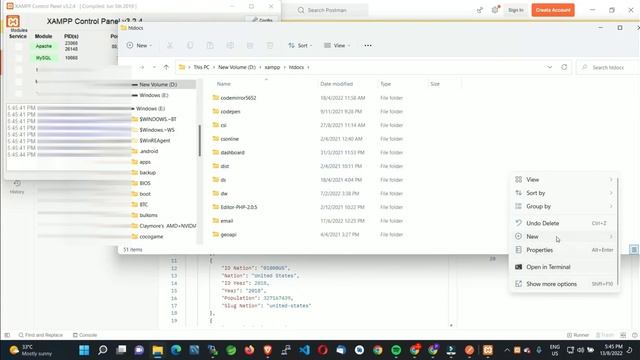Open the View dropdown in Explorer toolbar

click(x=337, y=46)
